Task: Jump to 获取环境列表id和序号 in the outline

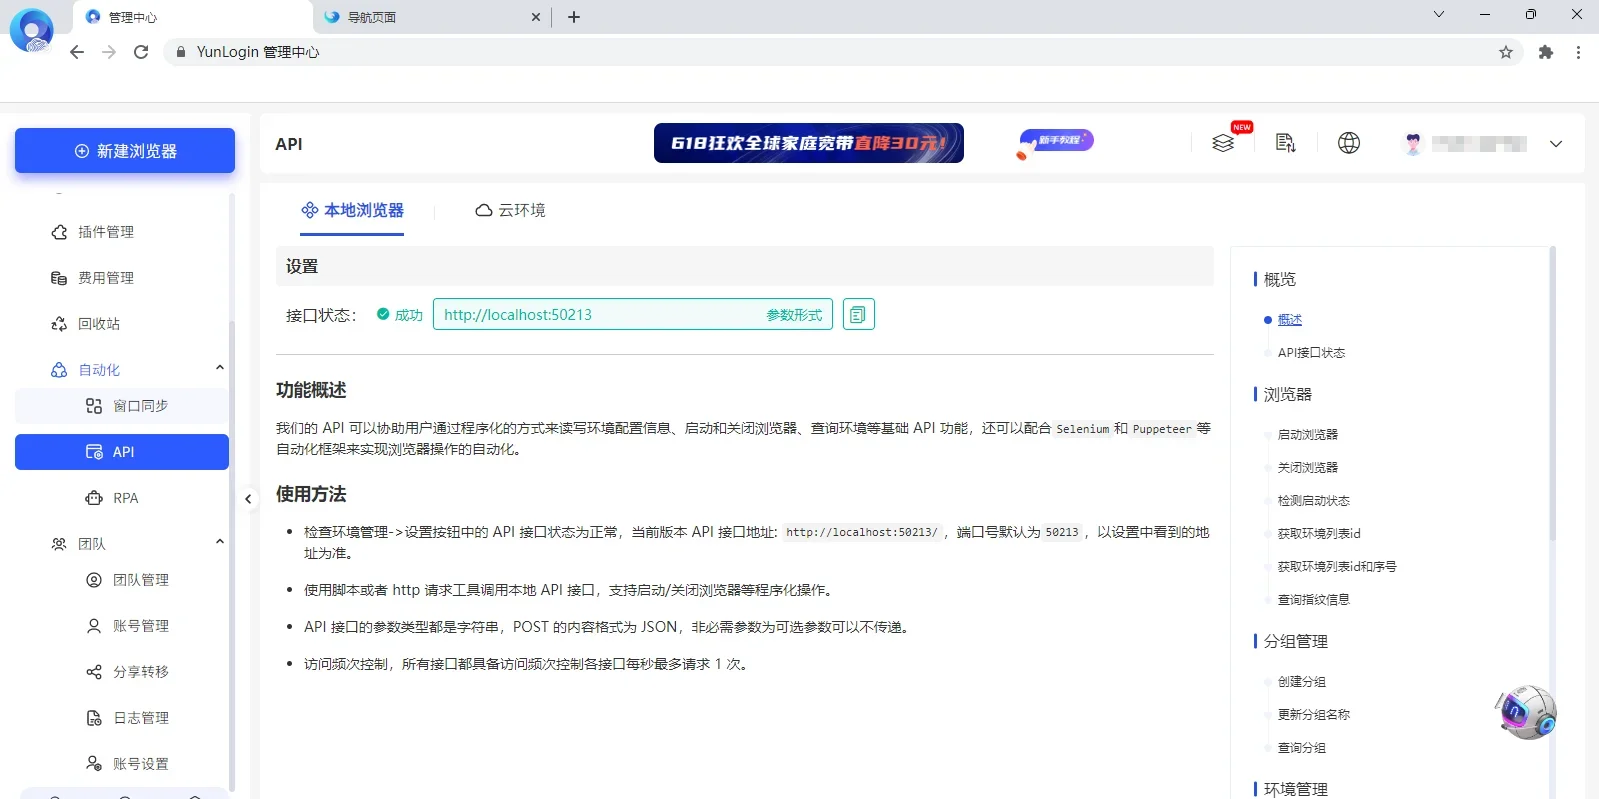Action: click(x=1337, y=567)
